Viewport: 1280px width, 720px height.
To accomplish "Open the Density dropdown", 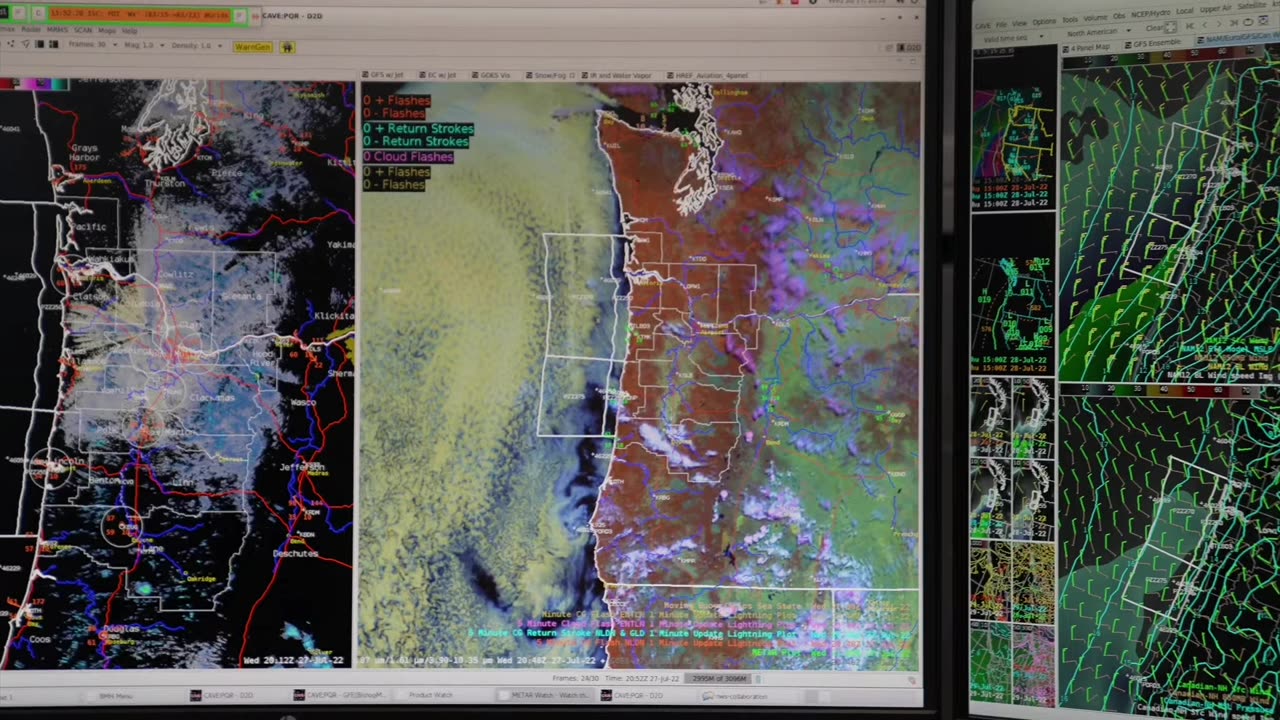I will point(196,45).
